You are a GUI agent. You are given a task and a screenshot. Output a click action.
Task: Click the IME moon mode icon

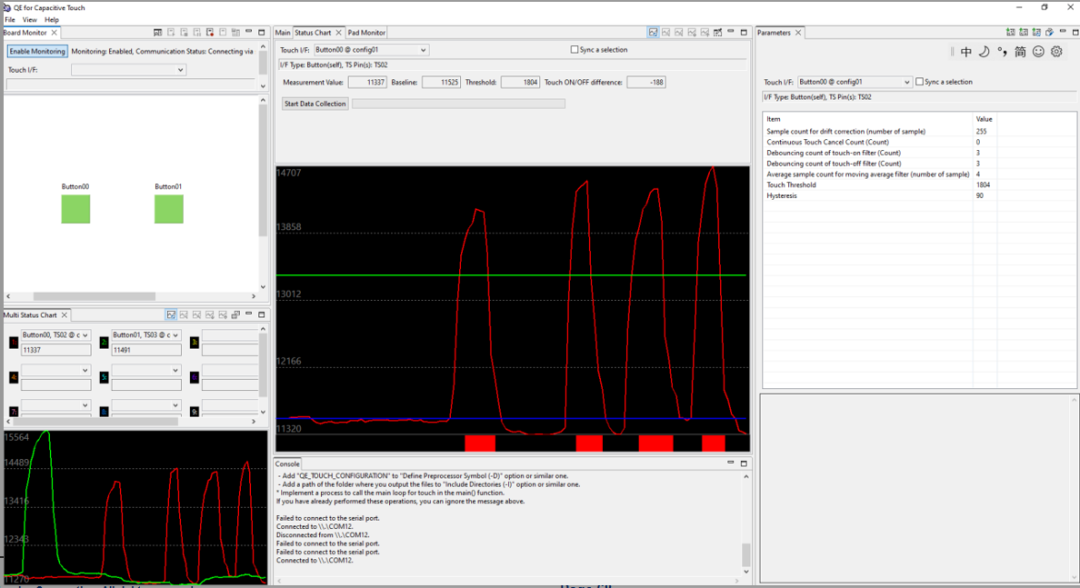(983, 51)
